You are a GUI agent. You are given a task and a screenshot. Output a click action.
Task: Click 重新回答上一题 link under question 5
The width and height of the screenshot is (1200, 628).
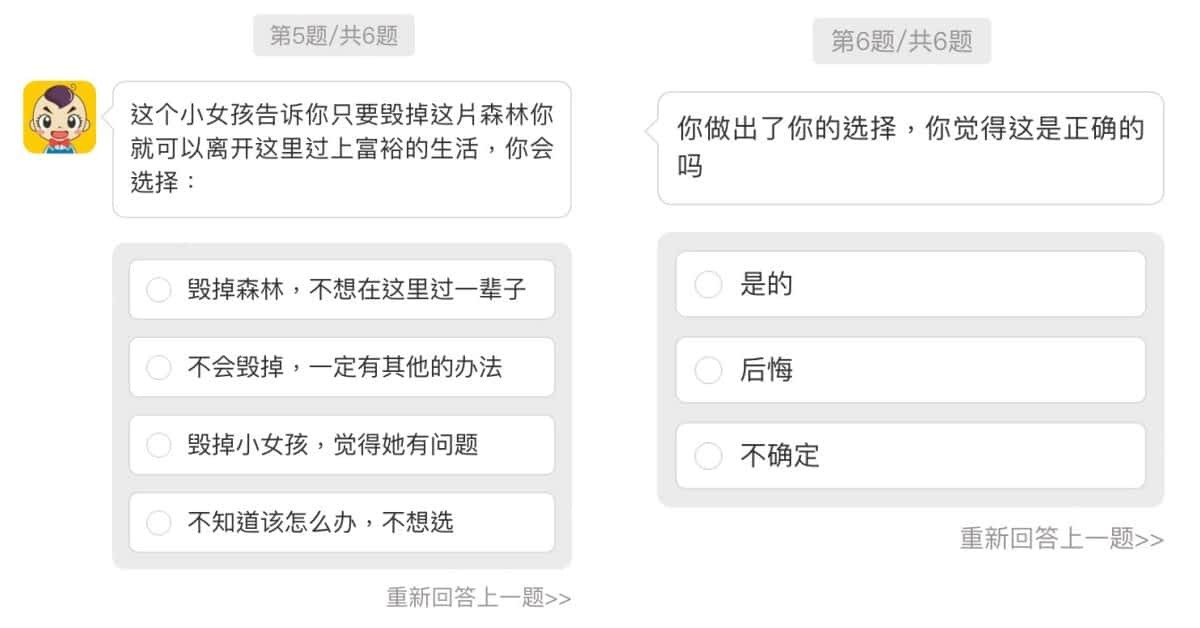click(x=479, y=598)
